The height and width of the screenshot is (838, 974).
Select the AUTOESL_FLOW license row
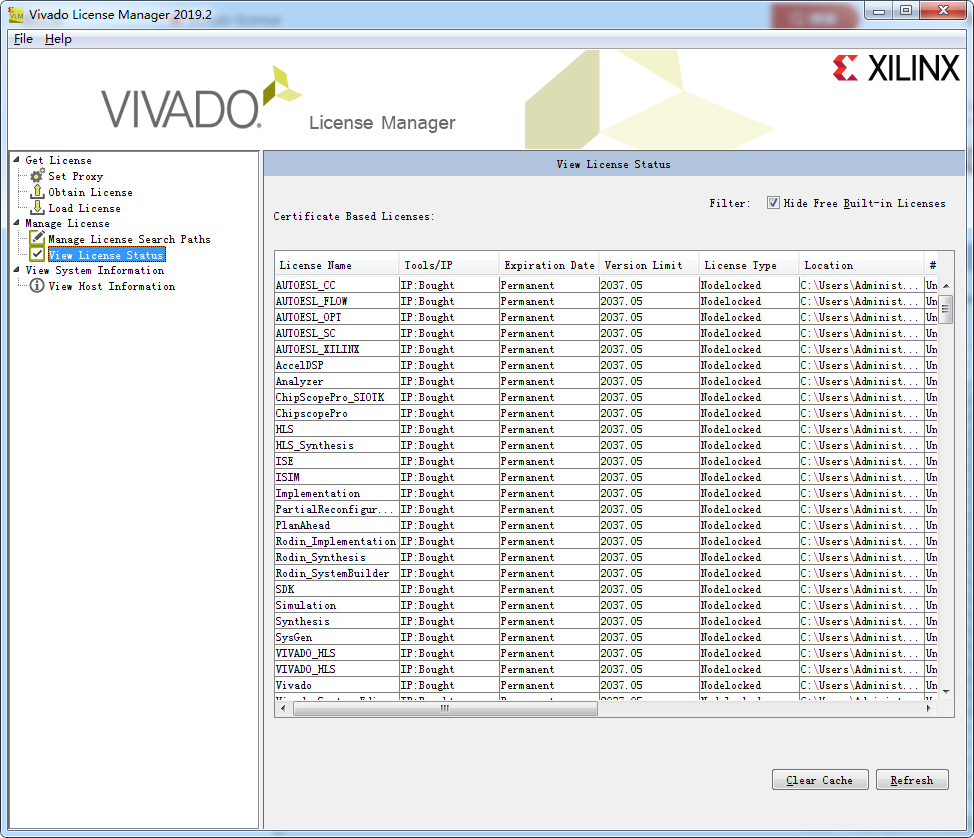pyautogui.click(x=606, y=301)
